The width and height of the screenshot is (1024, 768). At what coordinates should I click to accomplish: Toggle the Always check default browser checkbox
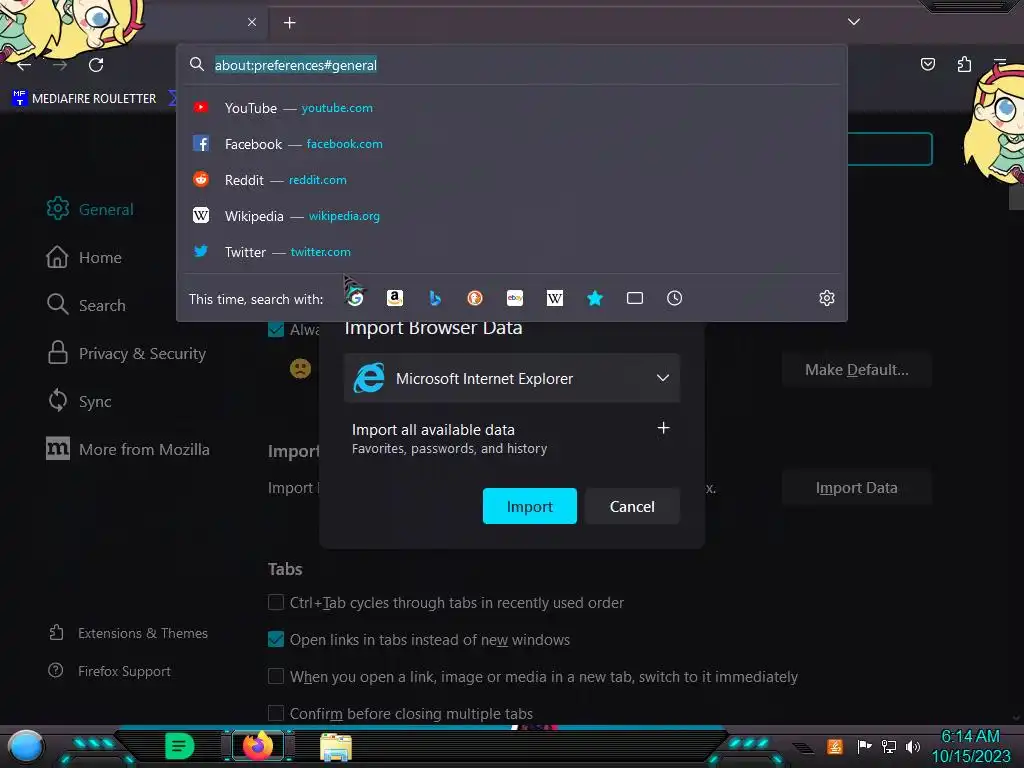pyautogui.click(x=276, y=329)
